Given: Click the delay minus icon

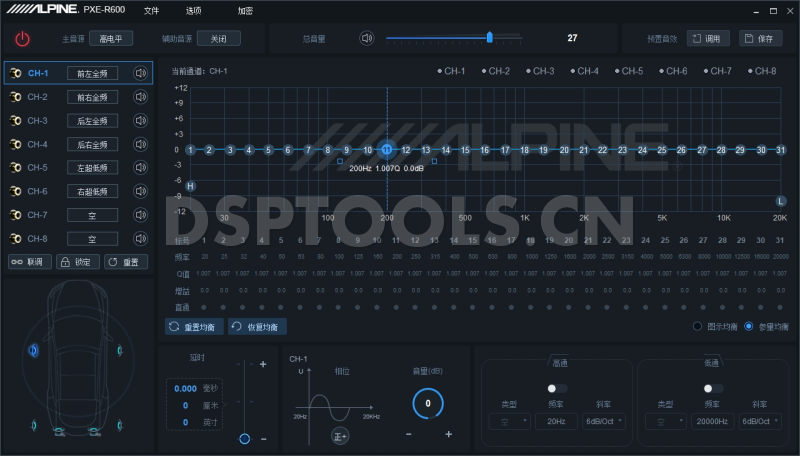Looking at the screenshot, I should click(x=263, y=439).
